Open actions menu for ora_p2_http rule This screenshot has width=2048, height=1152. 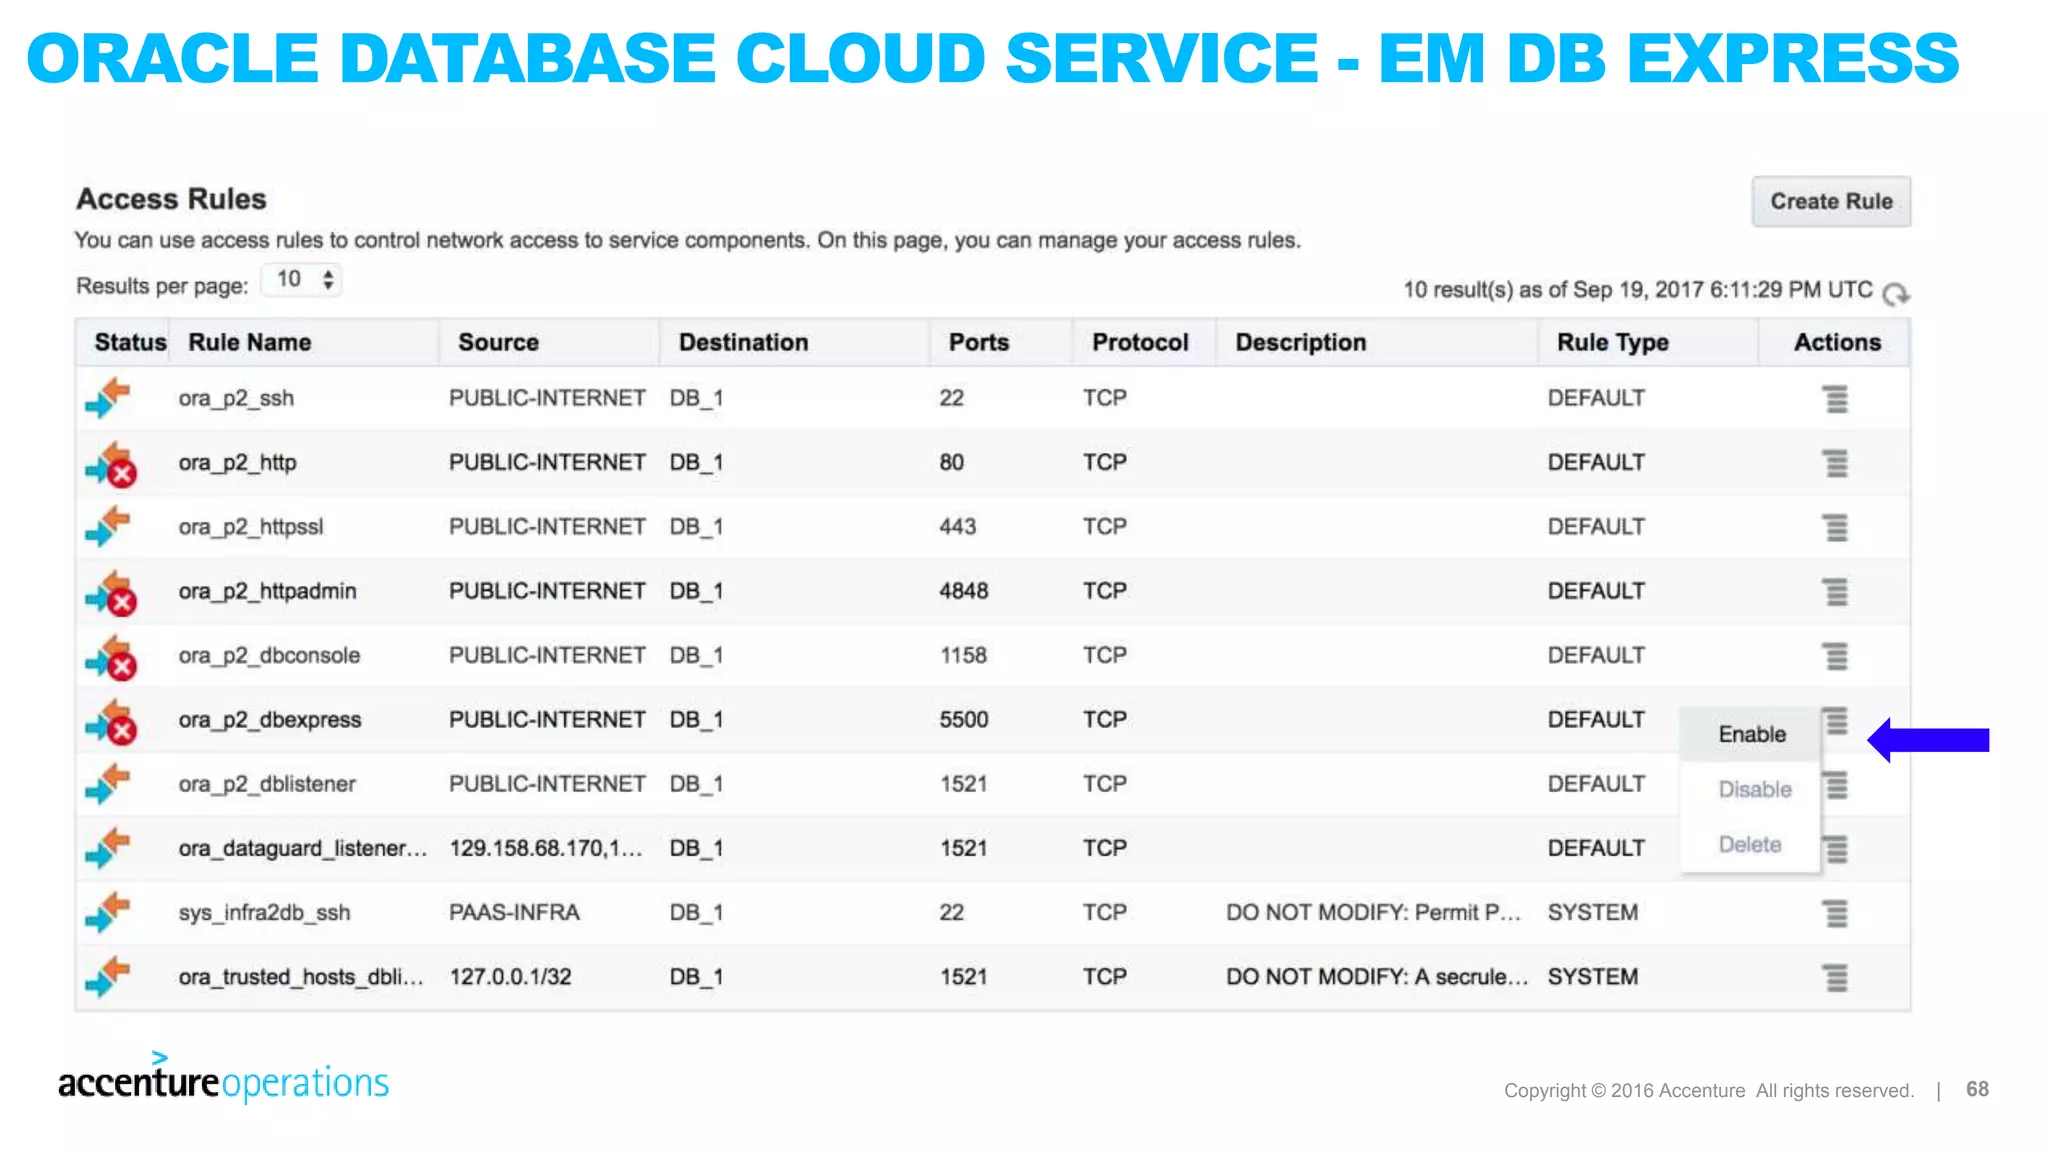tap(1835, 463)
